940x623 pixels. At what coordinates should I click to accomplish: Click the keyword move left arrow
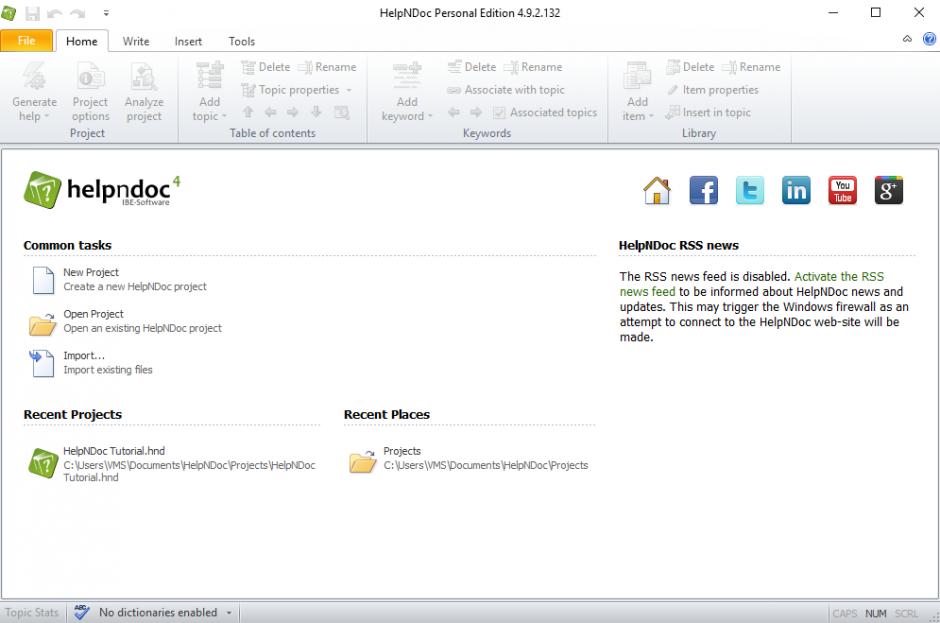pos(454,112)
